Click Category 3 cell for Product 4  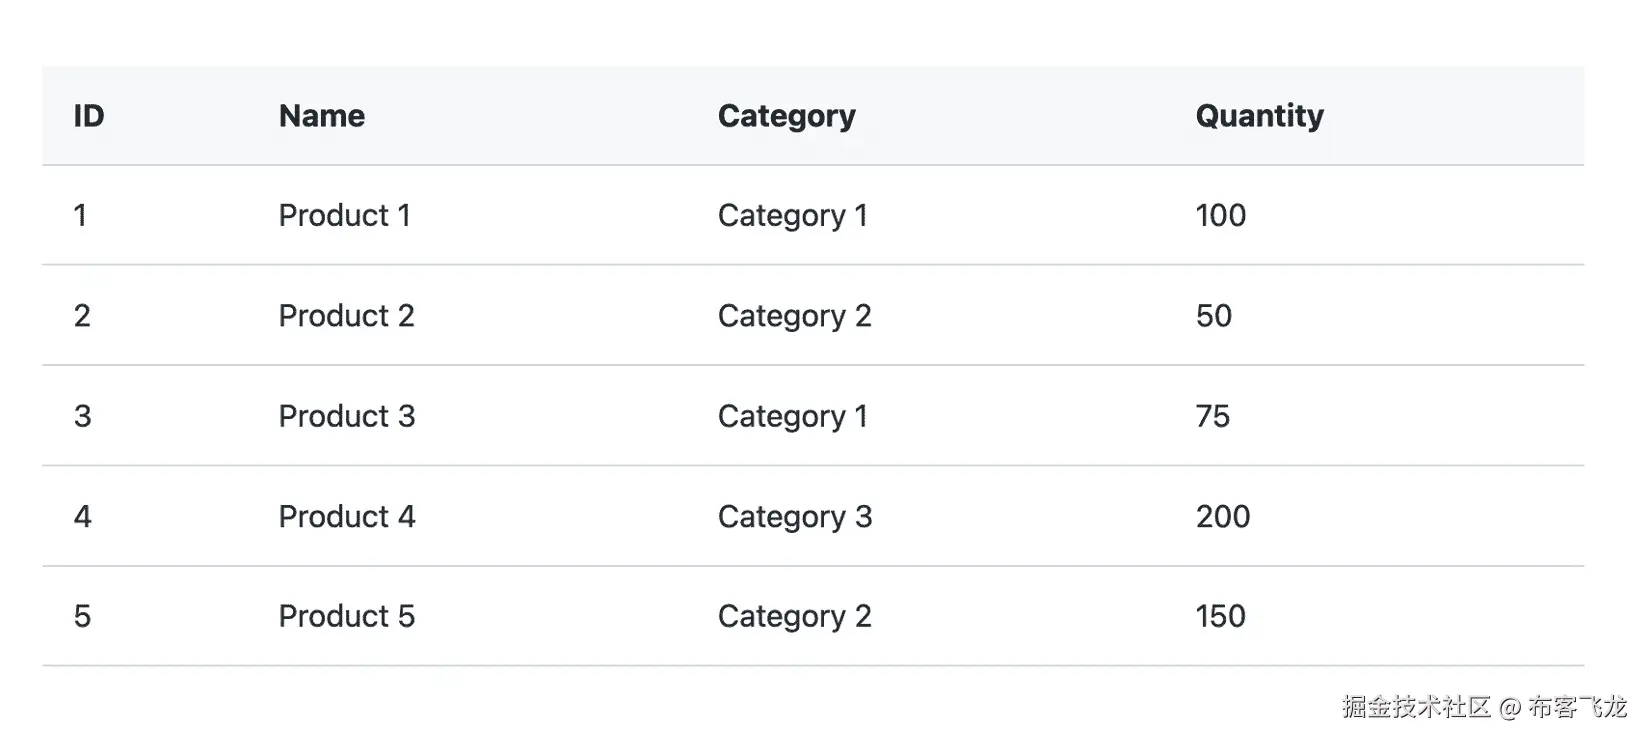(795, 517)
